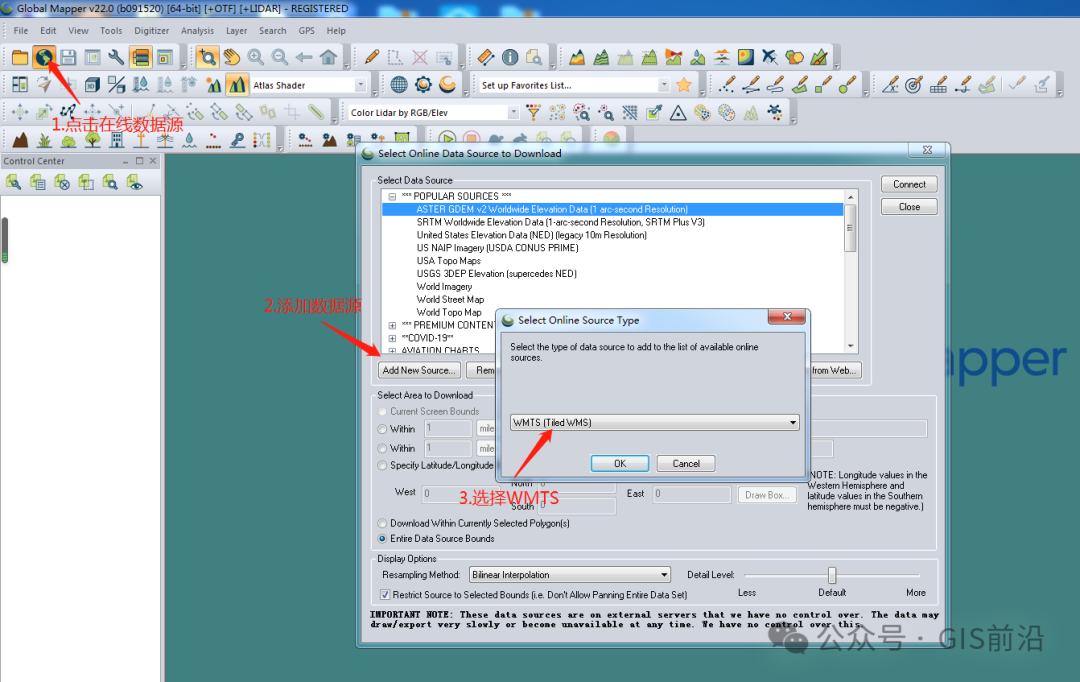
Task: Open the Bilinear Interpolation resampling dropdown
Action: pyautogui.click(x=570, y=575)
